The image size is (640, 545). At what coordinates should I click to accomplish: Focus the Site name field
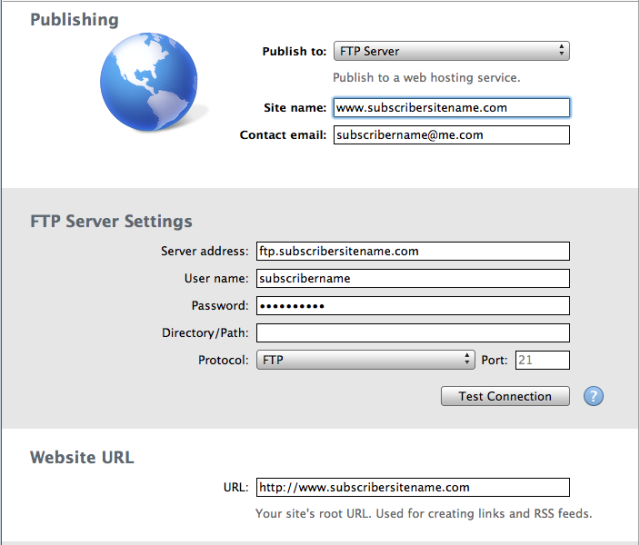(x=451, y=108)
